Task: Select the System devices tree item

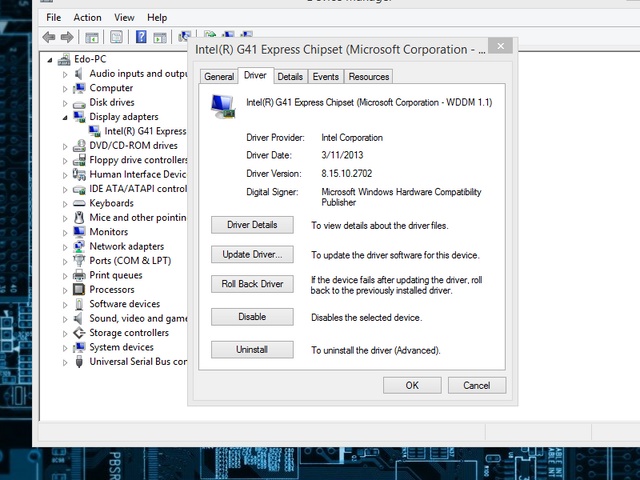Action: click(x=122, y=347)
